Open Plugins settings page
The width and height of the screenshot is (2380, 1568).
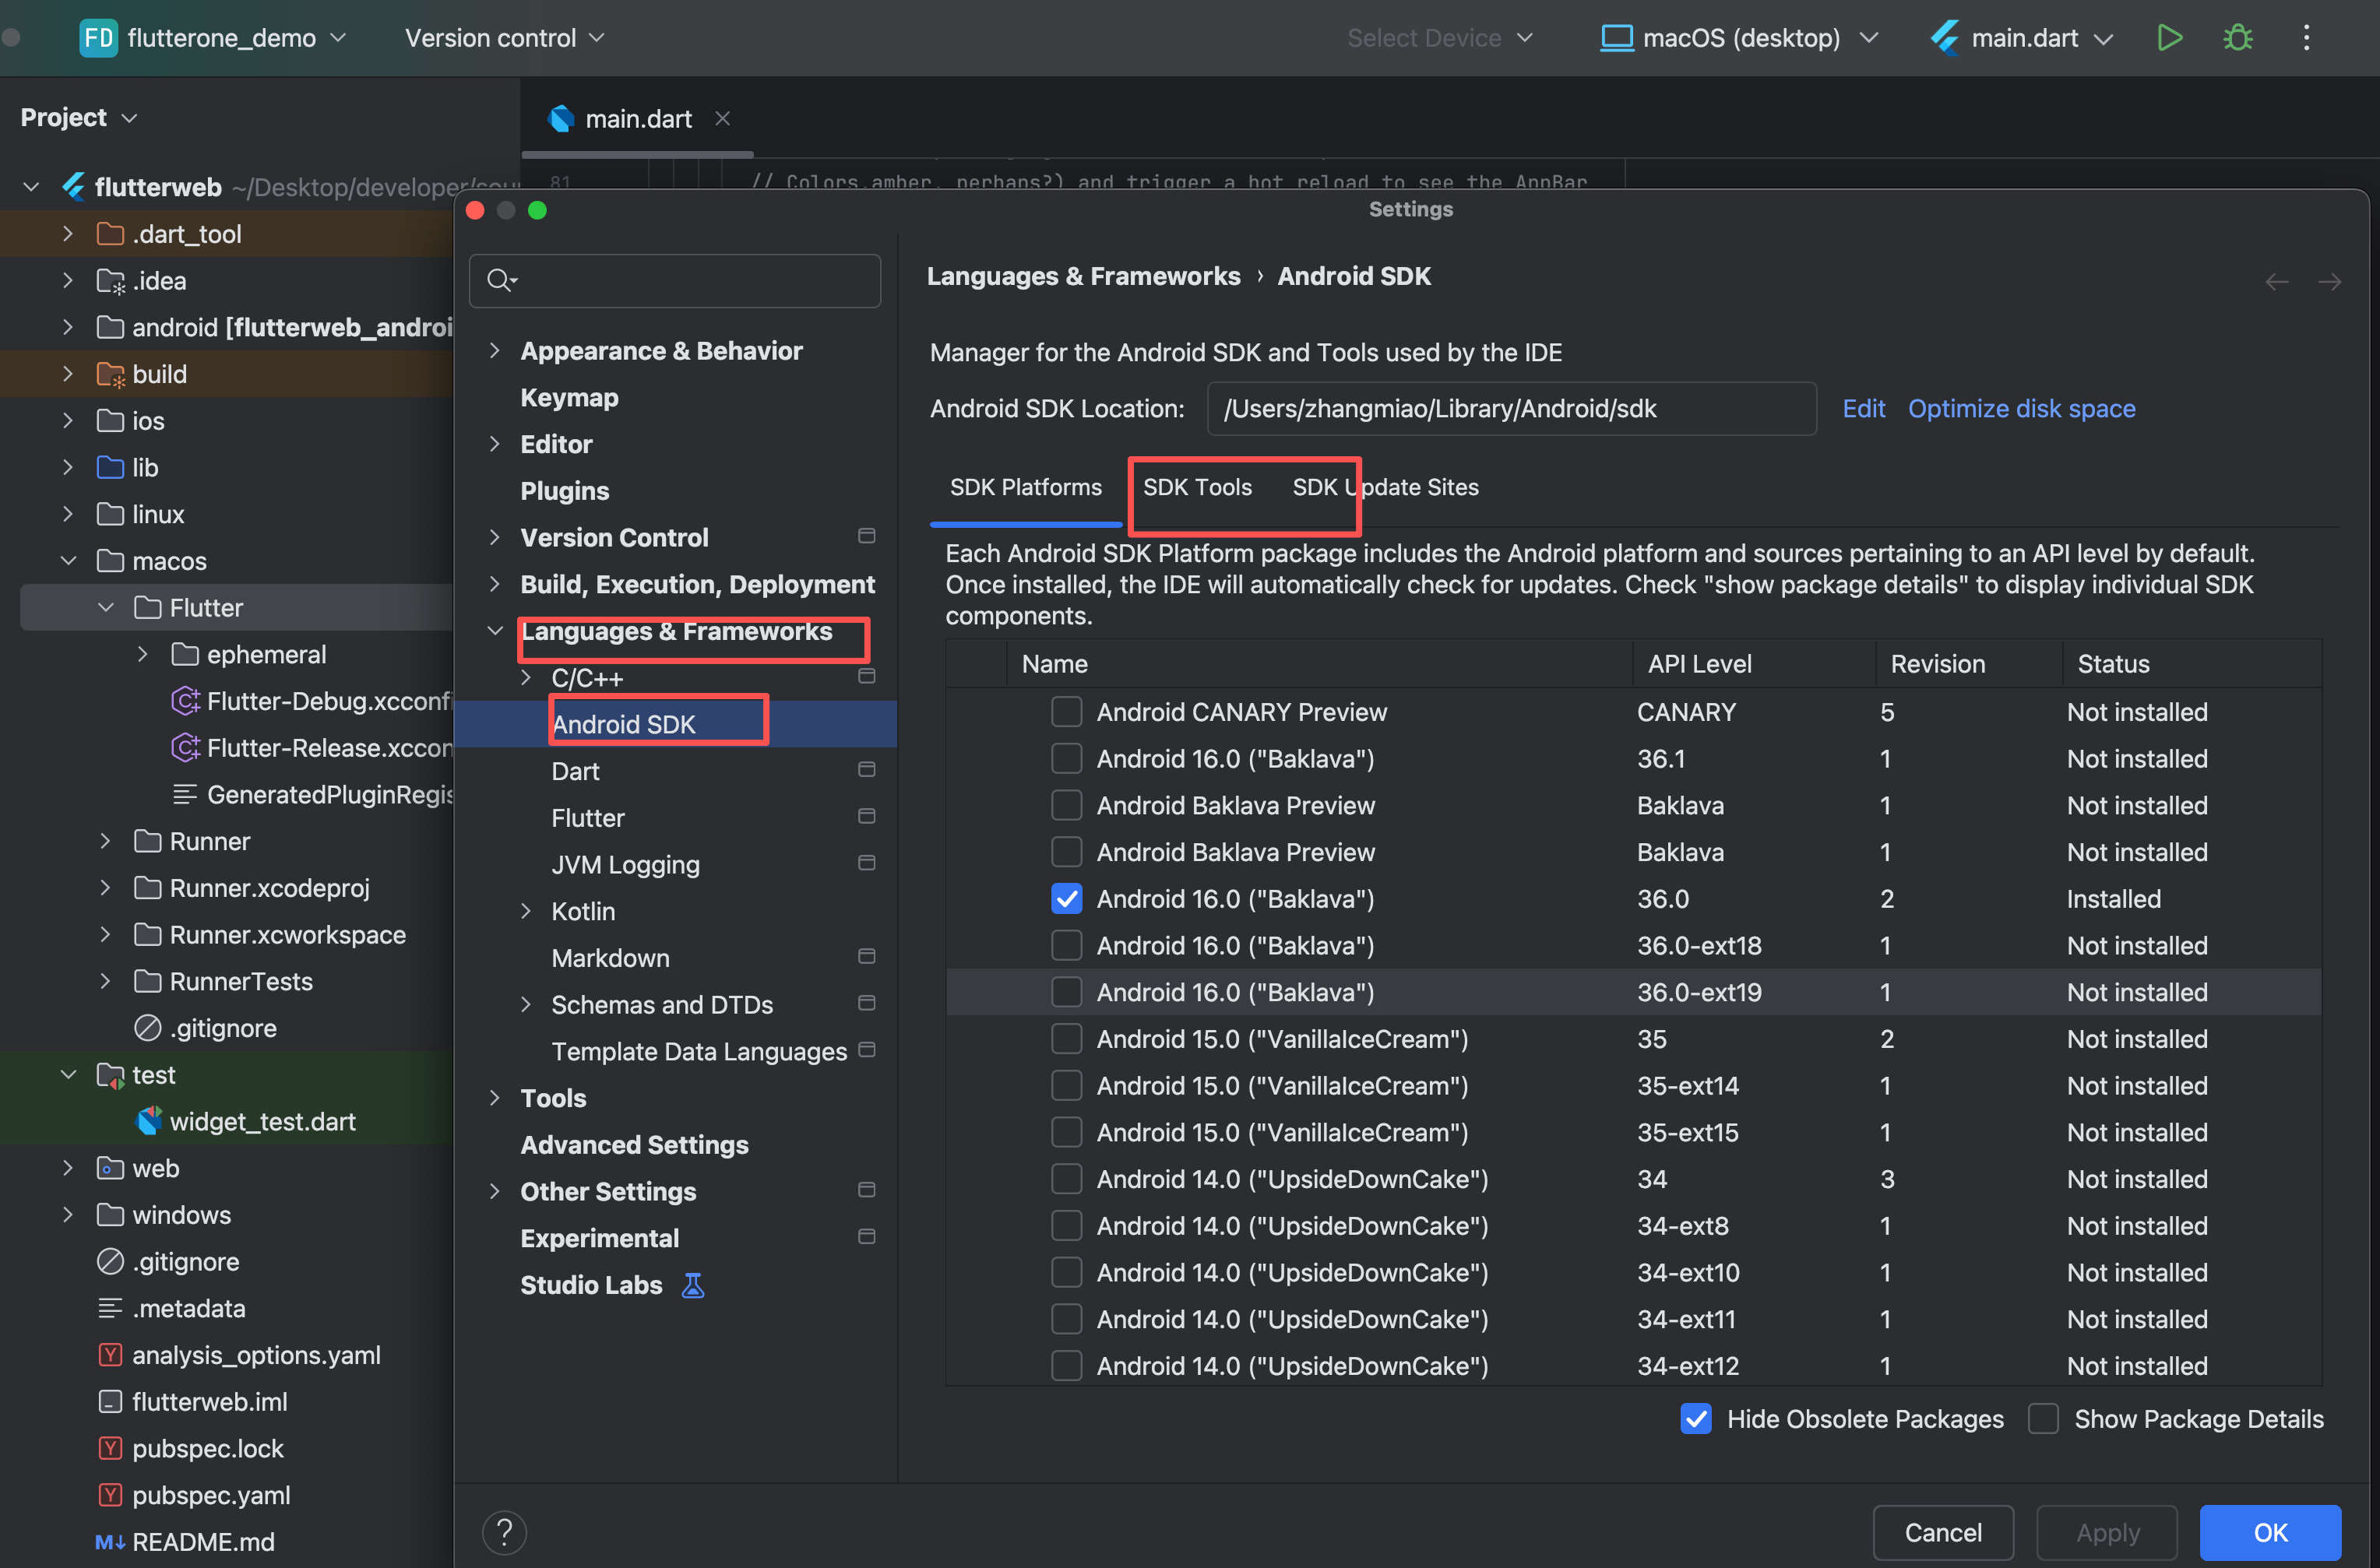tap(564, 491)
